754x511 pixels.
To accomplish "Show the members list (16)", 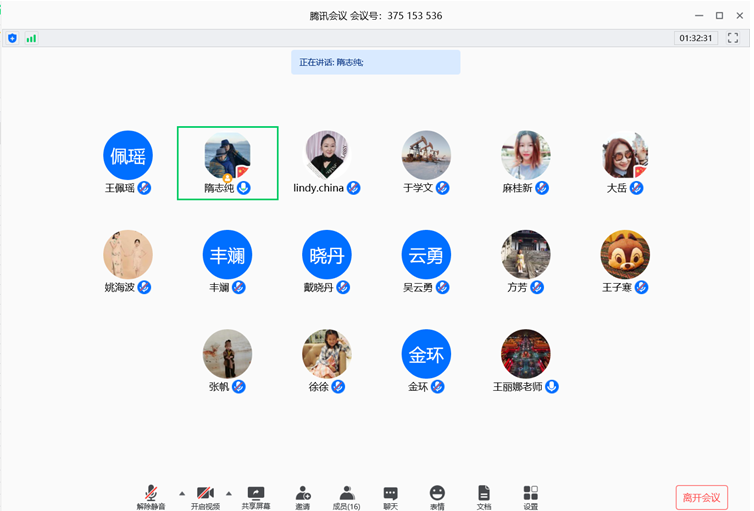I will (346, 495).
